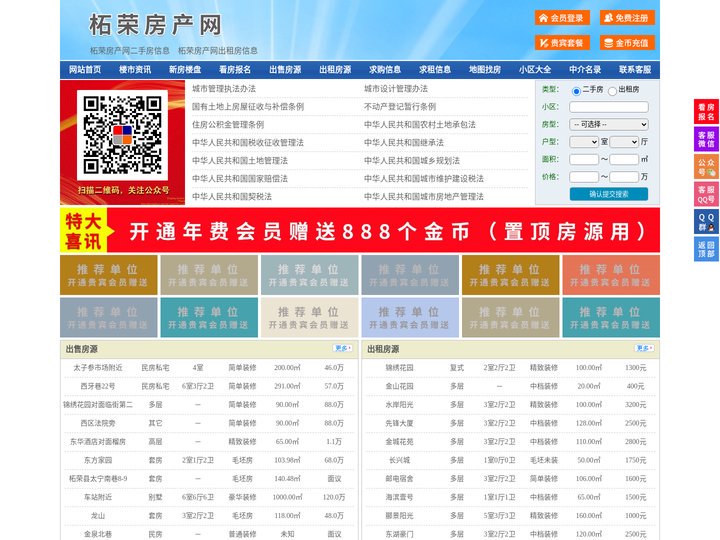
Task: Open the 柘荣房产网二手房信息 link
Action: 129,51
